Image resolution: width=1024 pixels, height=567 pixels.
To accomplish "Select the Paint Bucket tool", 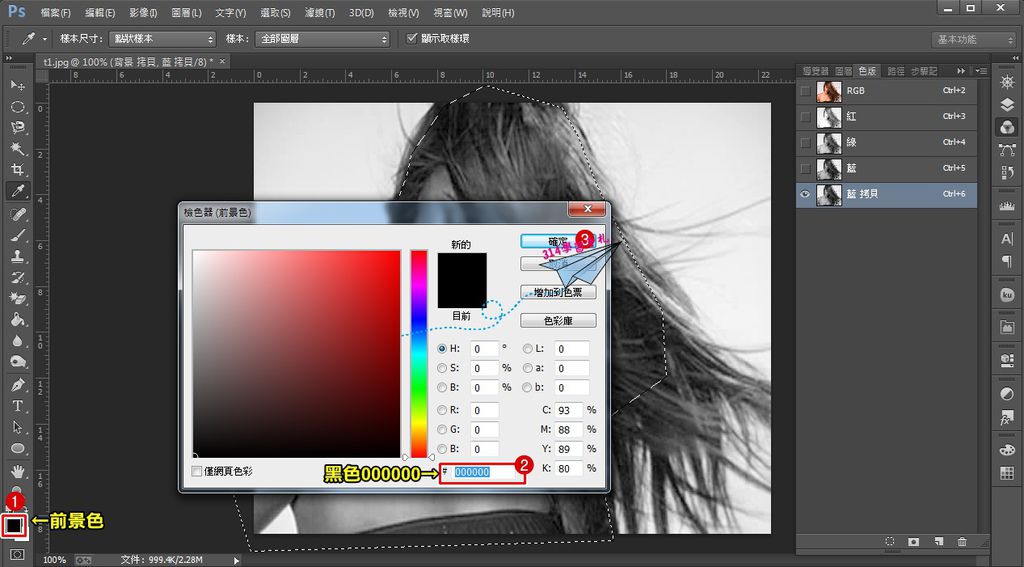I will 18,319.
